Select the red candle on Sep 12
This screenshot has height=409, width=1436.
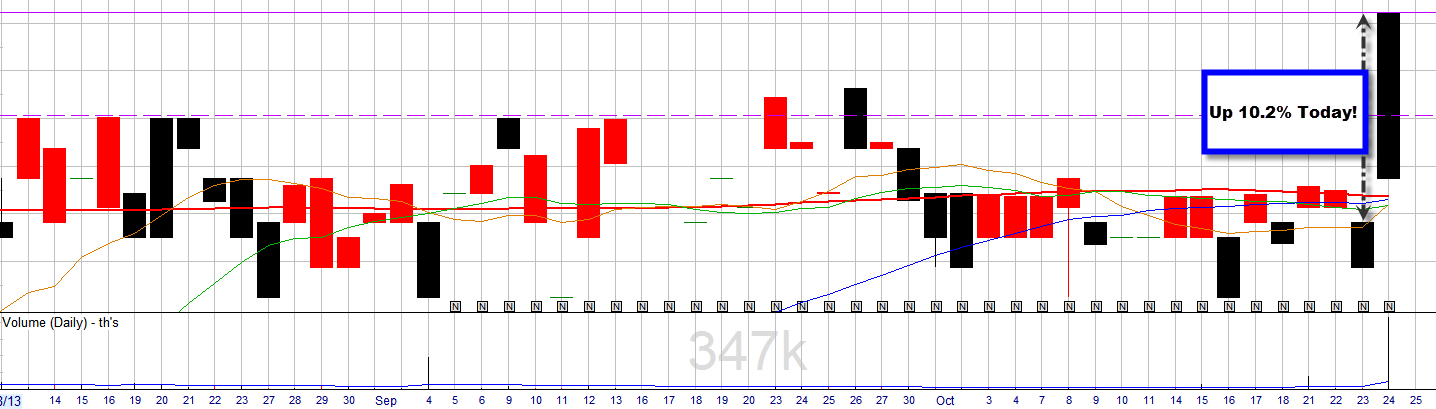589,183
